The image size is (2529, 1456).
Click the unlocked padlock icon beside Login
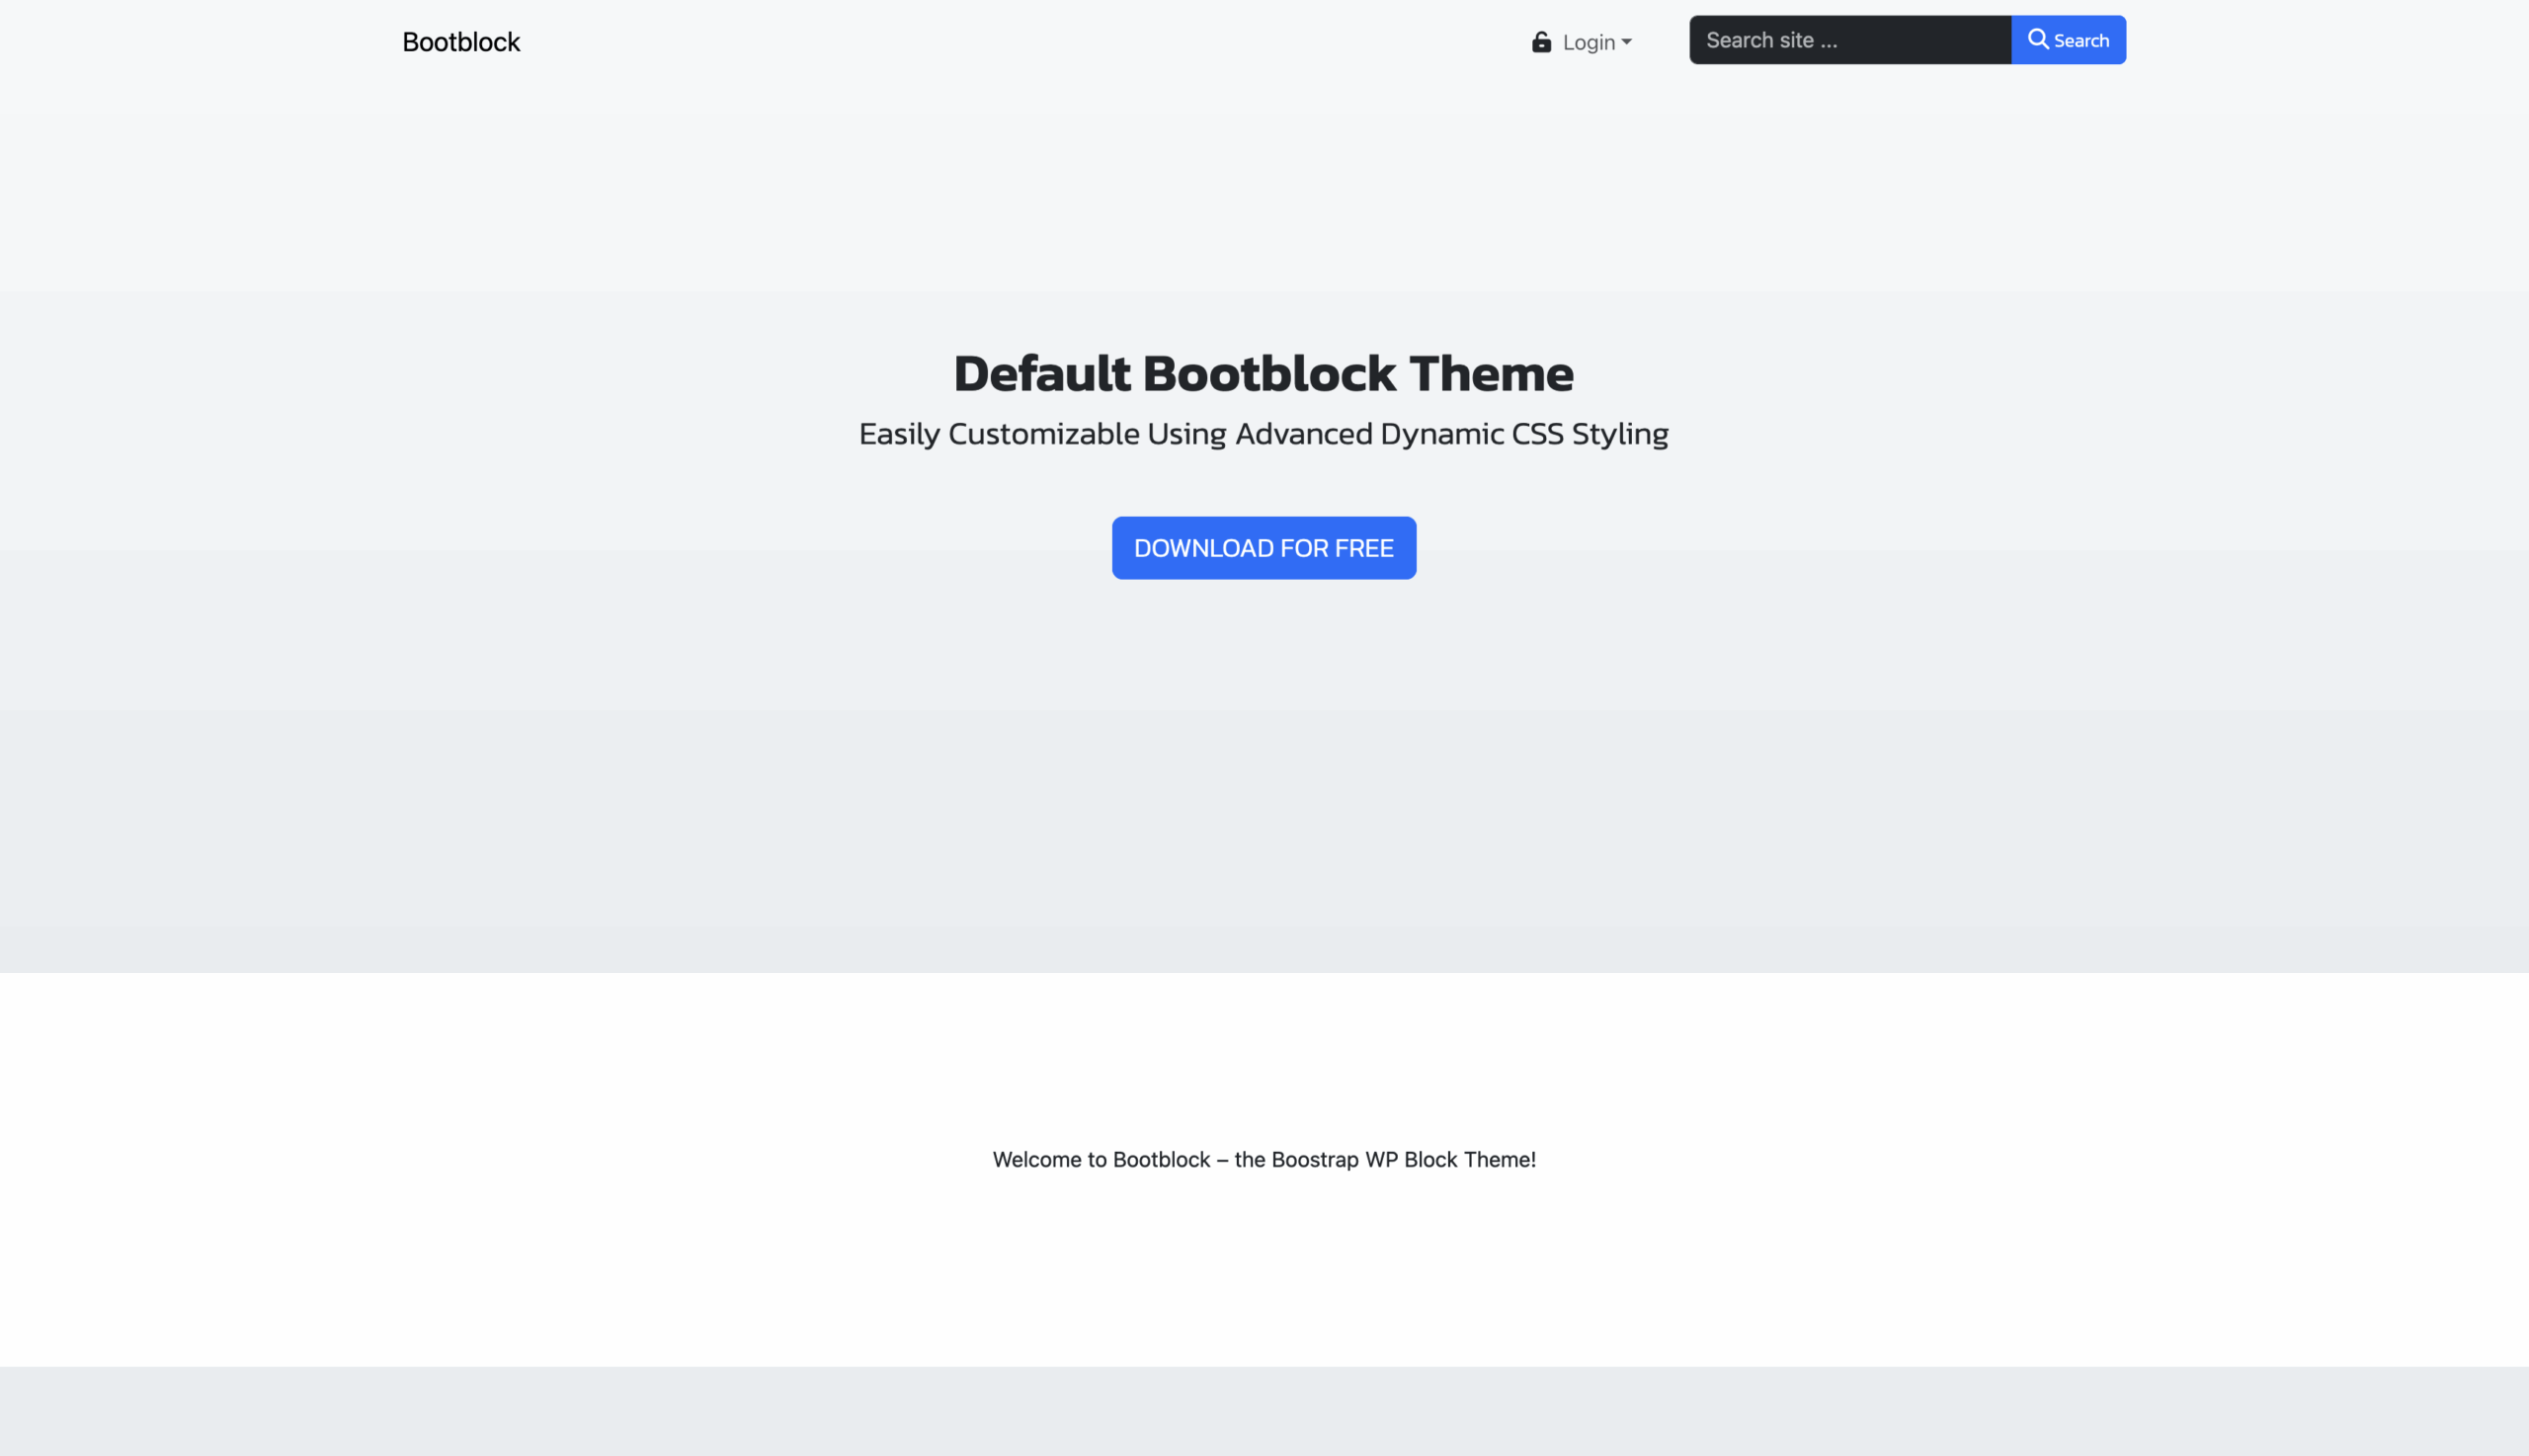tap(1541, 42)
